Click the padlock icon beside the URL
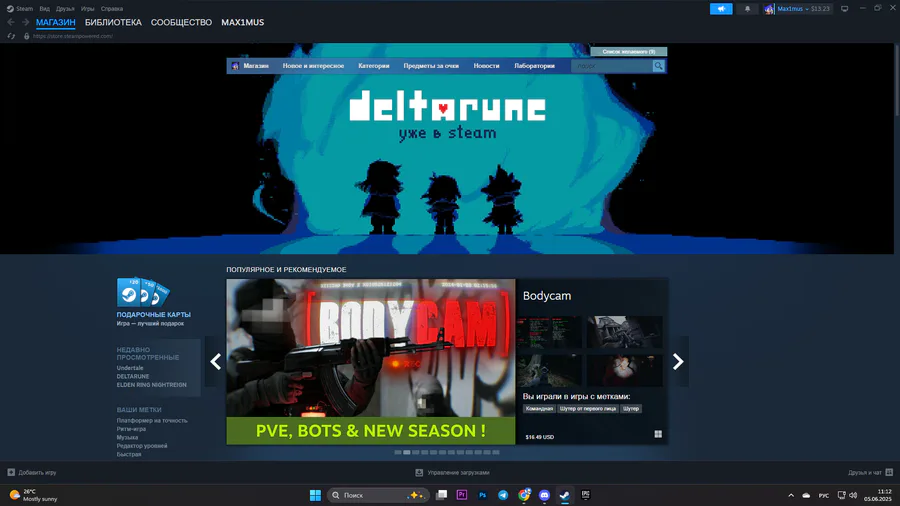The height and width of the screenshot is (506, 900). 26,36
